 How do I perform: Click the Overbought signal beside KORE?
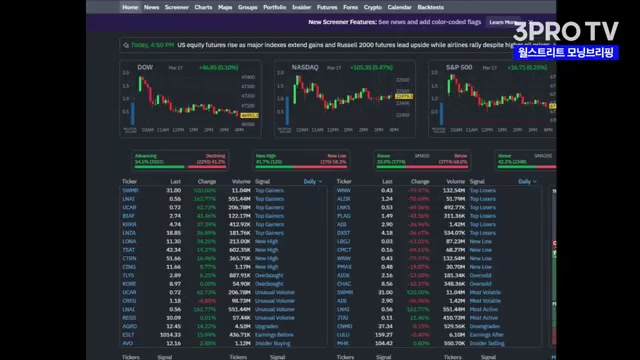tap(269, 284)
